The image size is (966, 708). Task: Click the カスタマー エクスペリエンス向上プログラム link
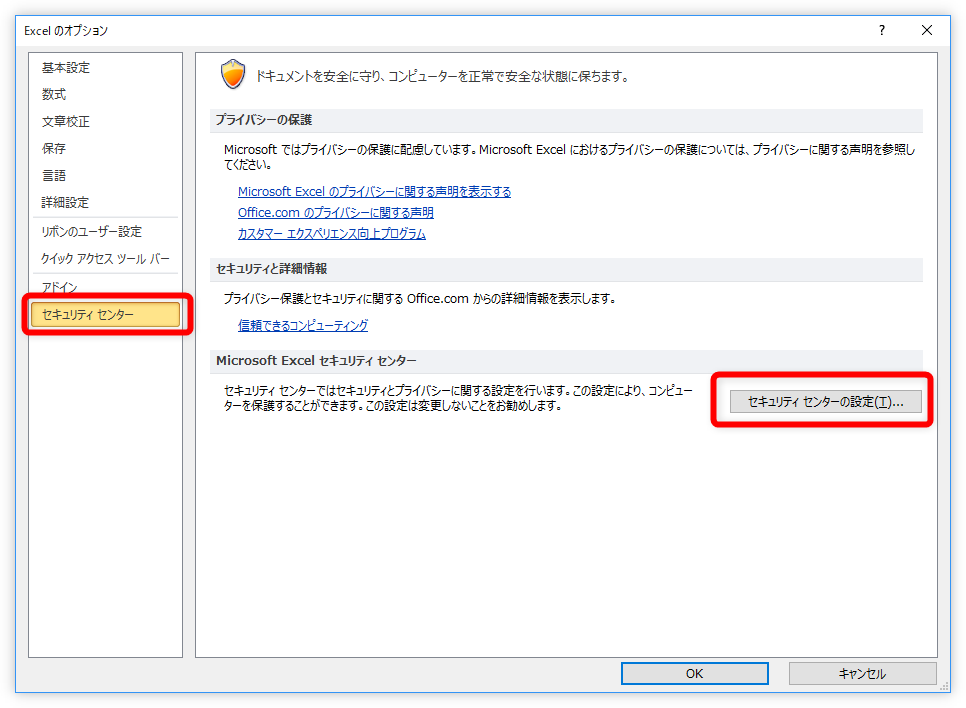tap(331, 234)
